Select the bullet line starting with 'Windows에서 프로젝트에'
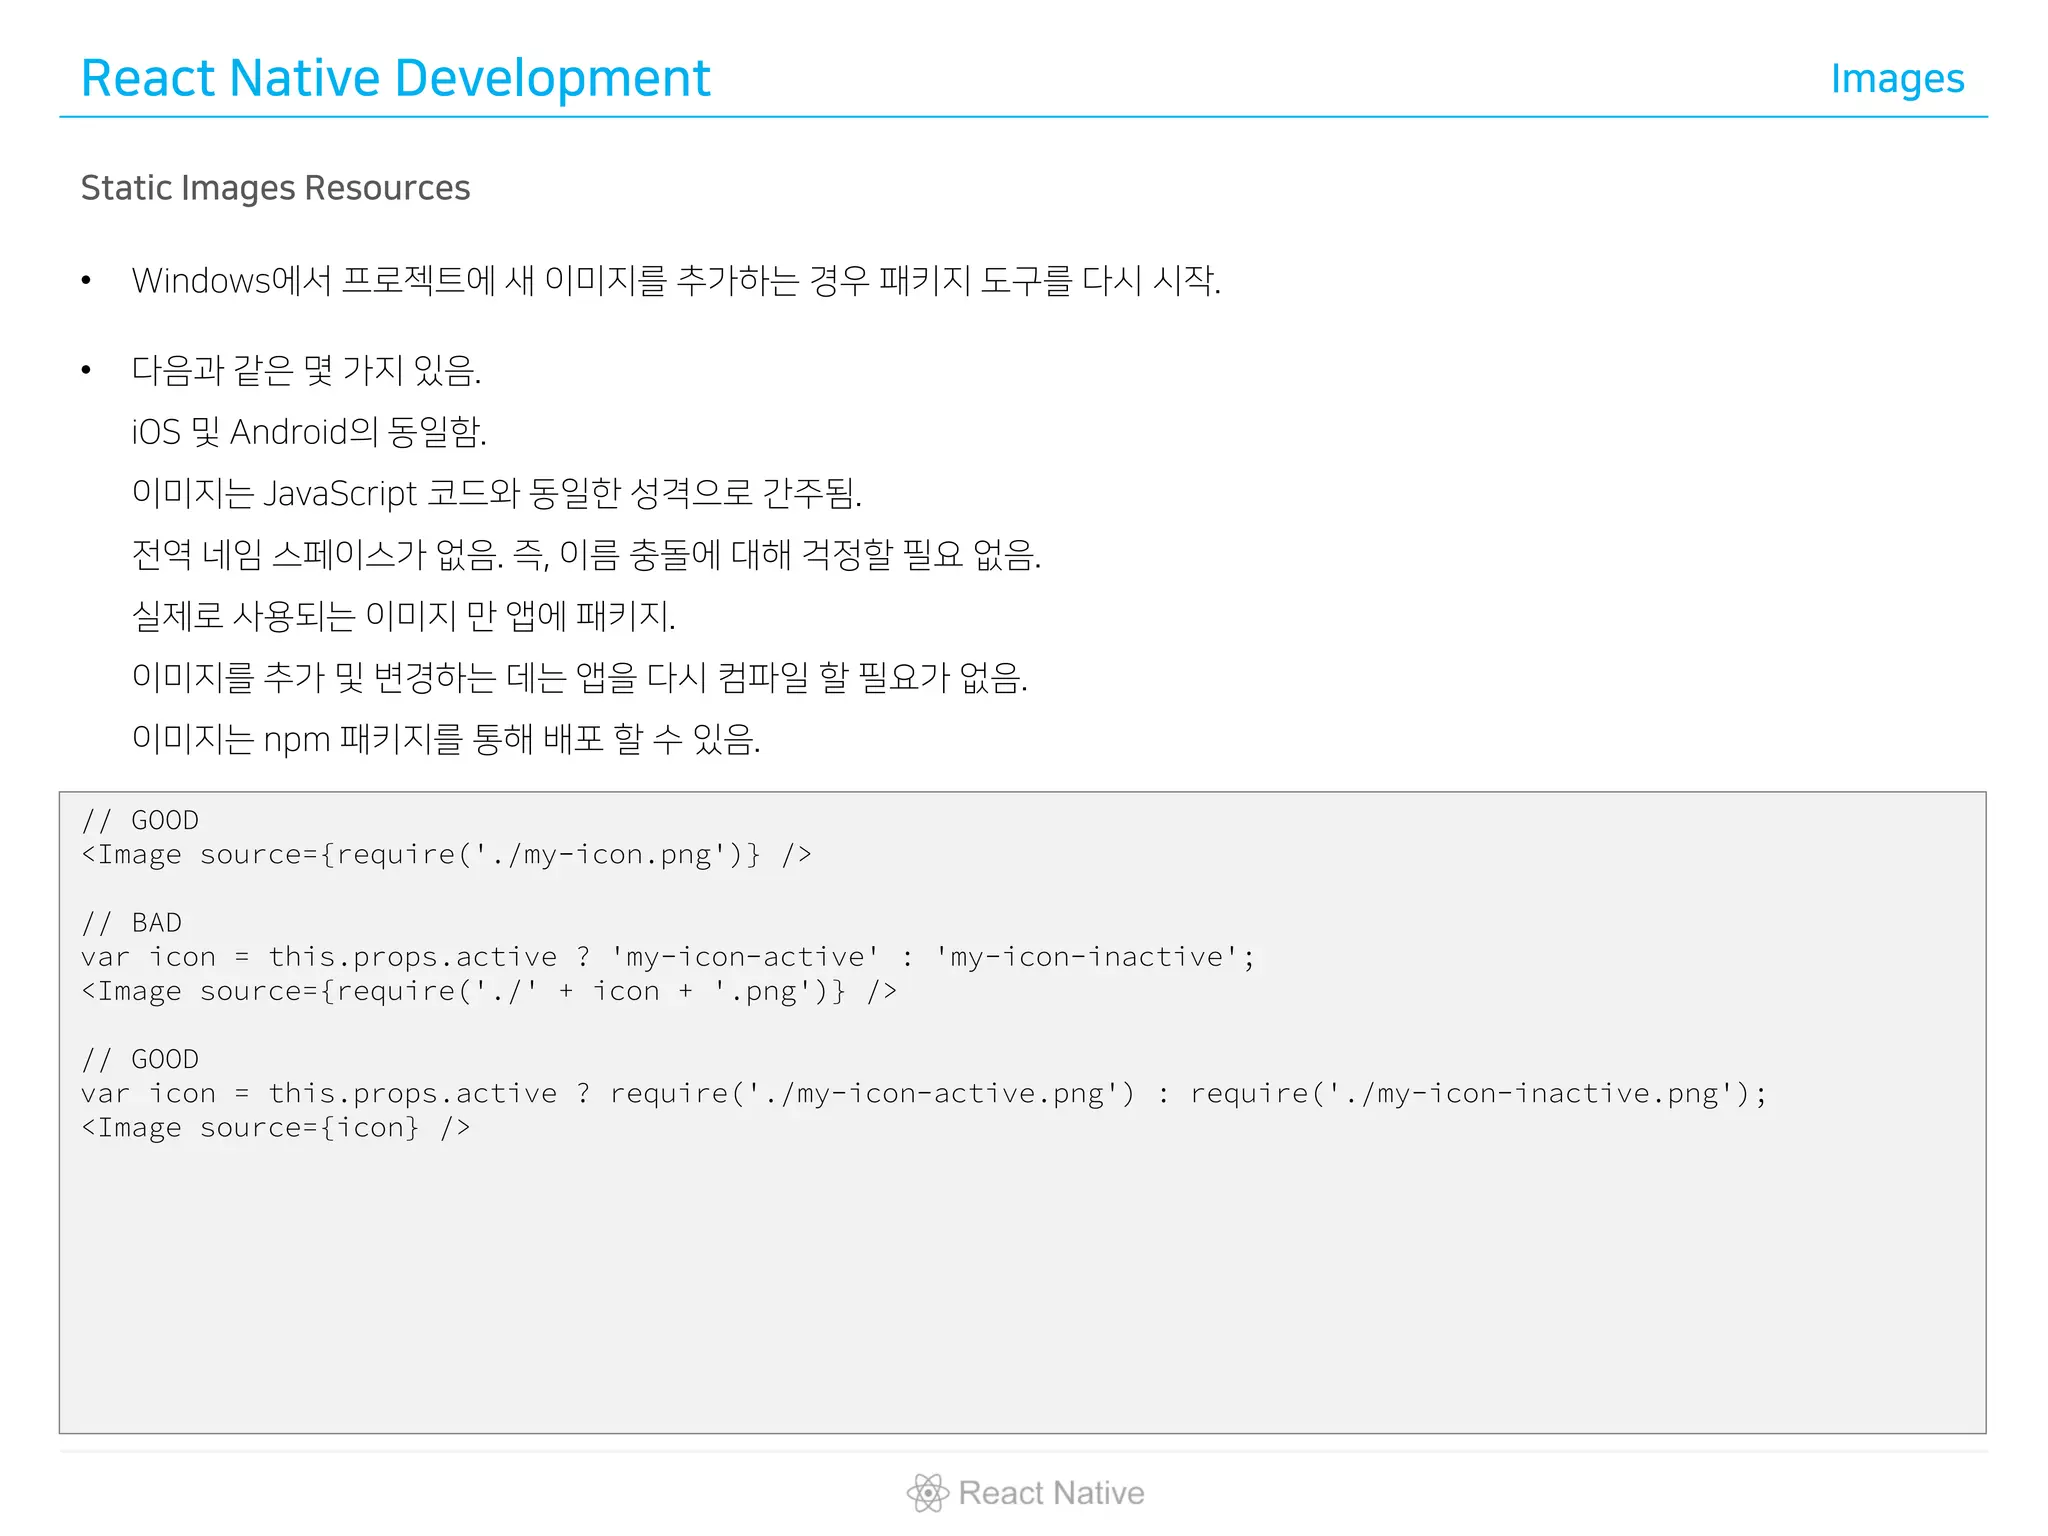The width and height of the screenshot is (2048, 1536). 676,281
